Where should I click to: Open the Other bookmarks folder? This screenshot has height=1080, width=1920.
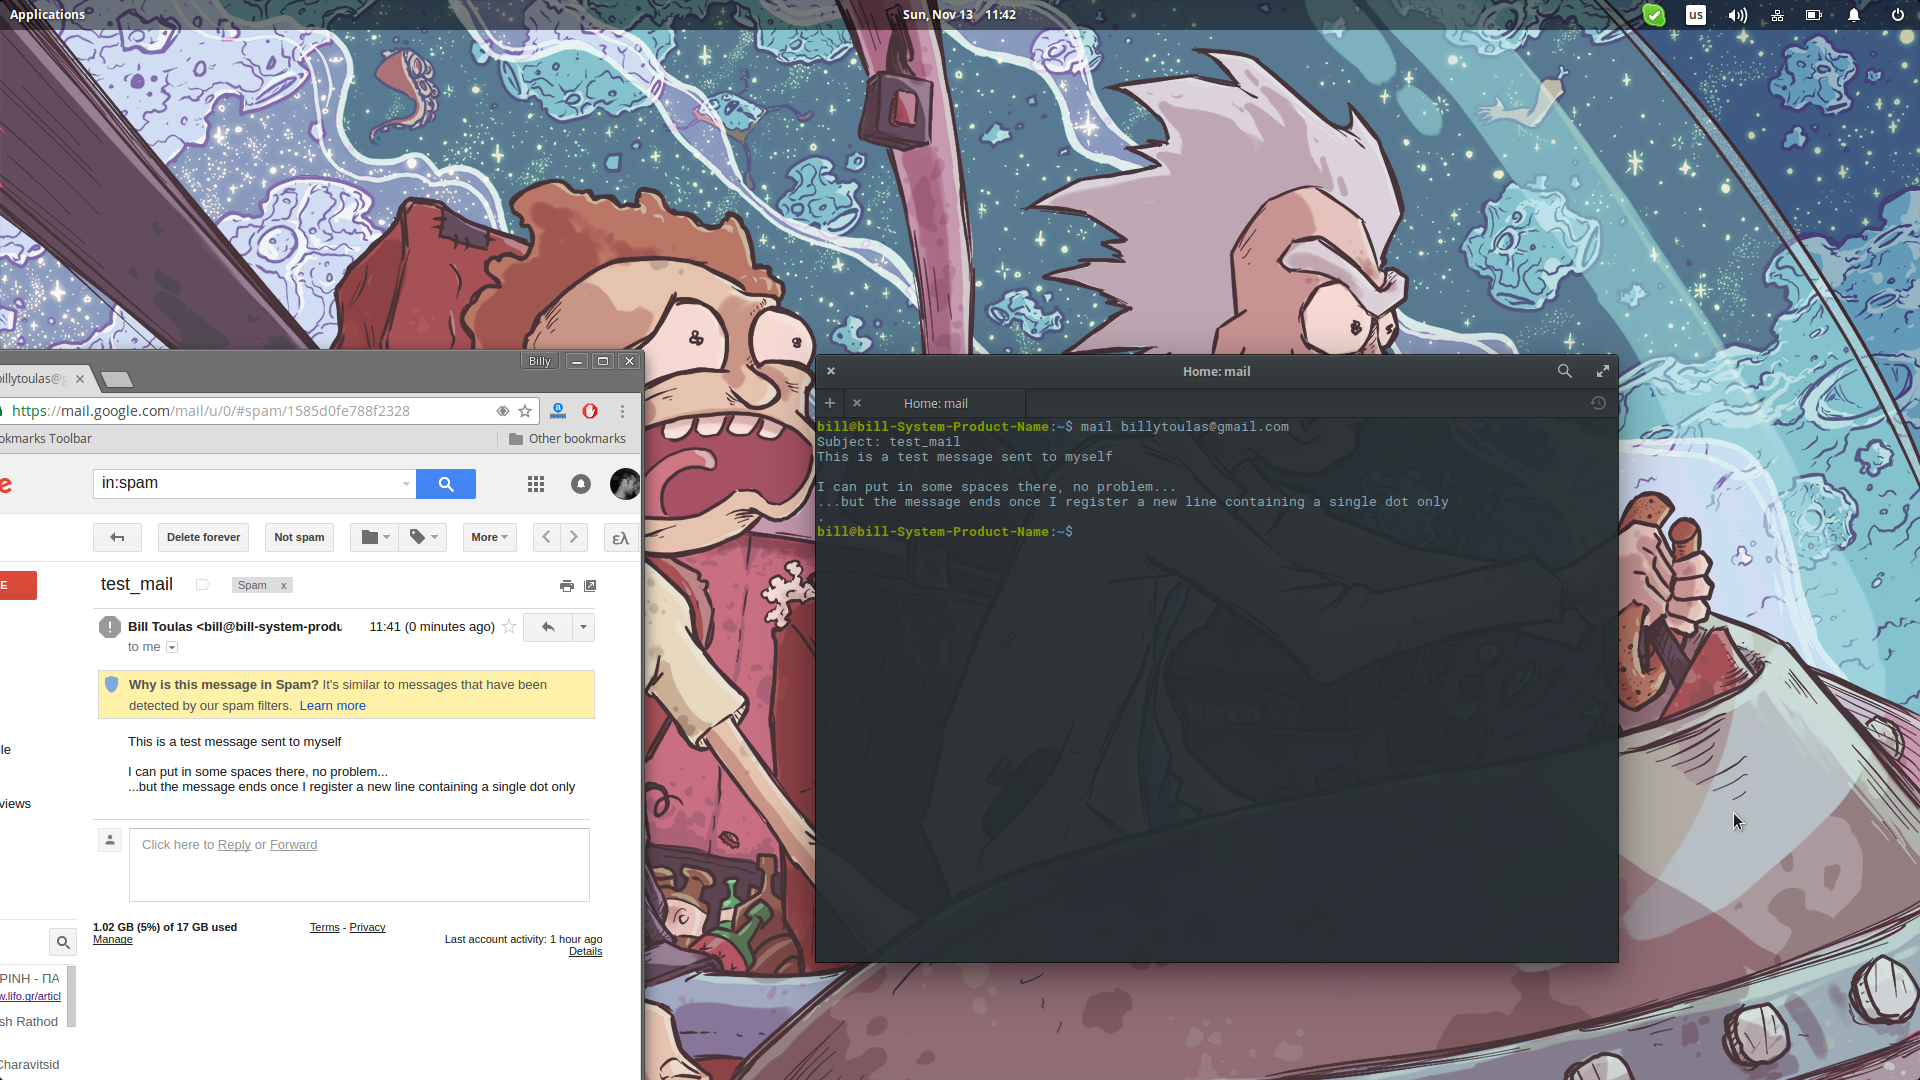click(567, 439)
